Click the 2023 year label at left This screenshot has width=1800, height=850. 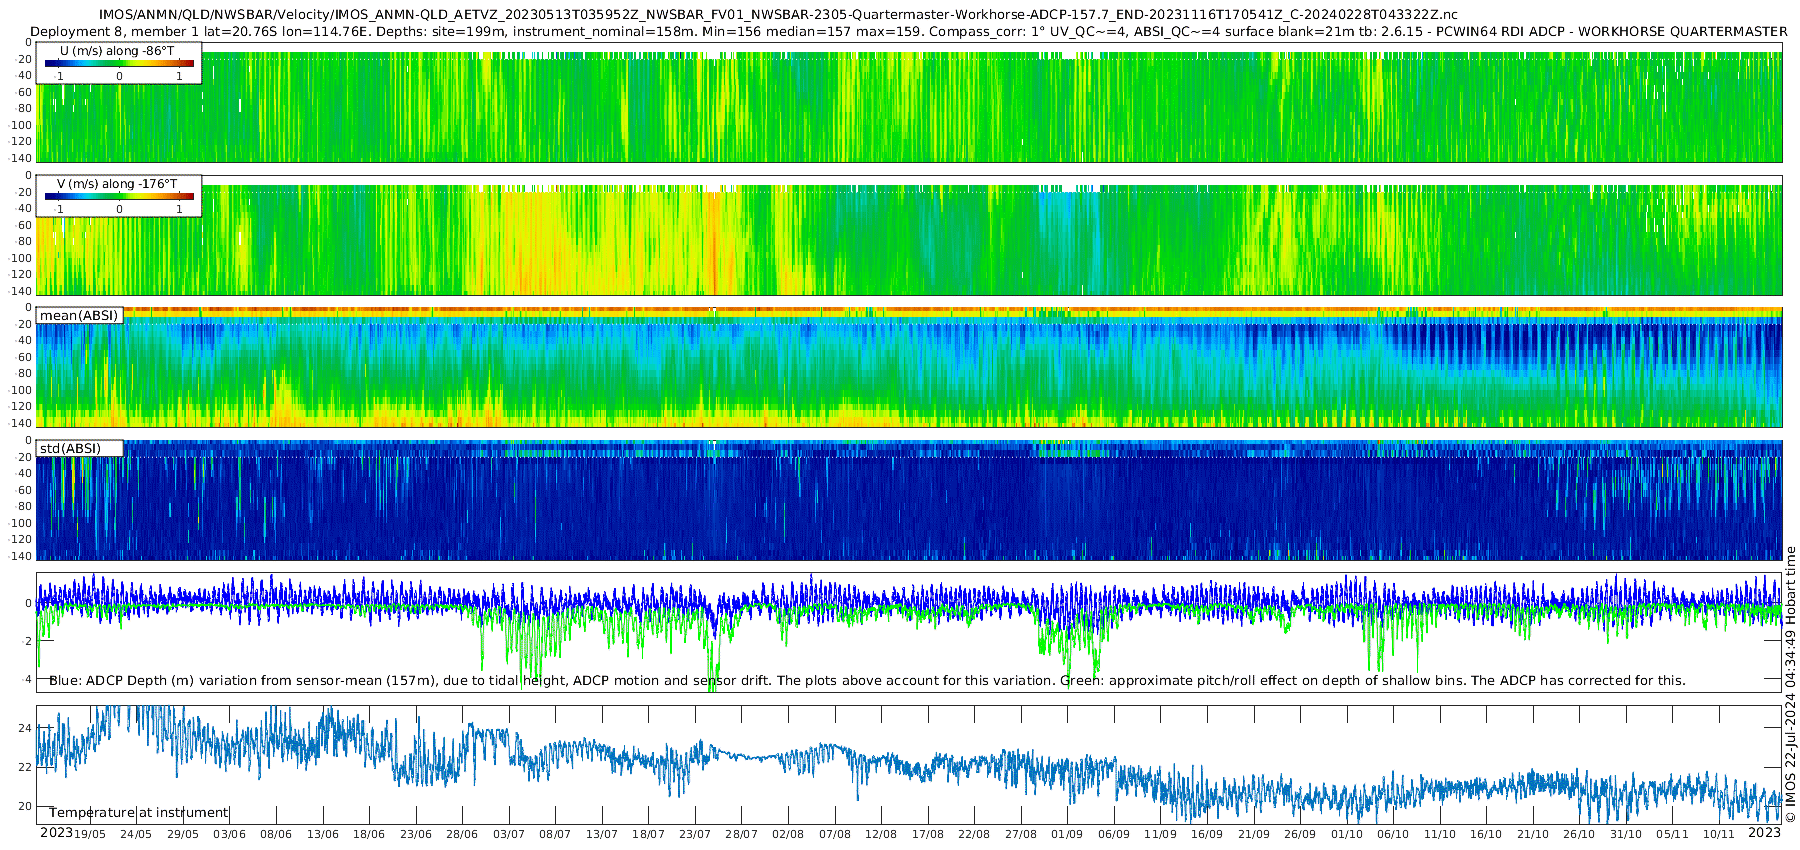click(x=56, y=833)
